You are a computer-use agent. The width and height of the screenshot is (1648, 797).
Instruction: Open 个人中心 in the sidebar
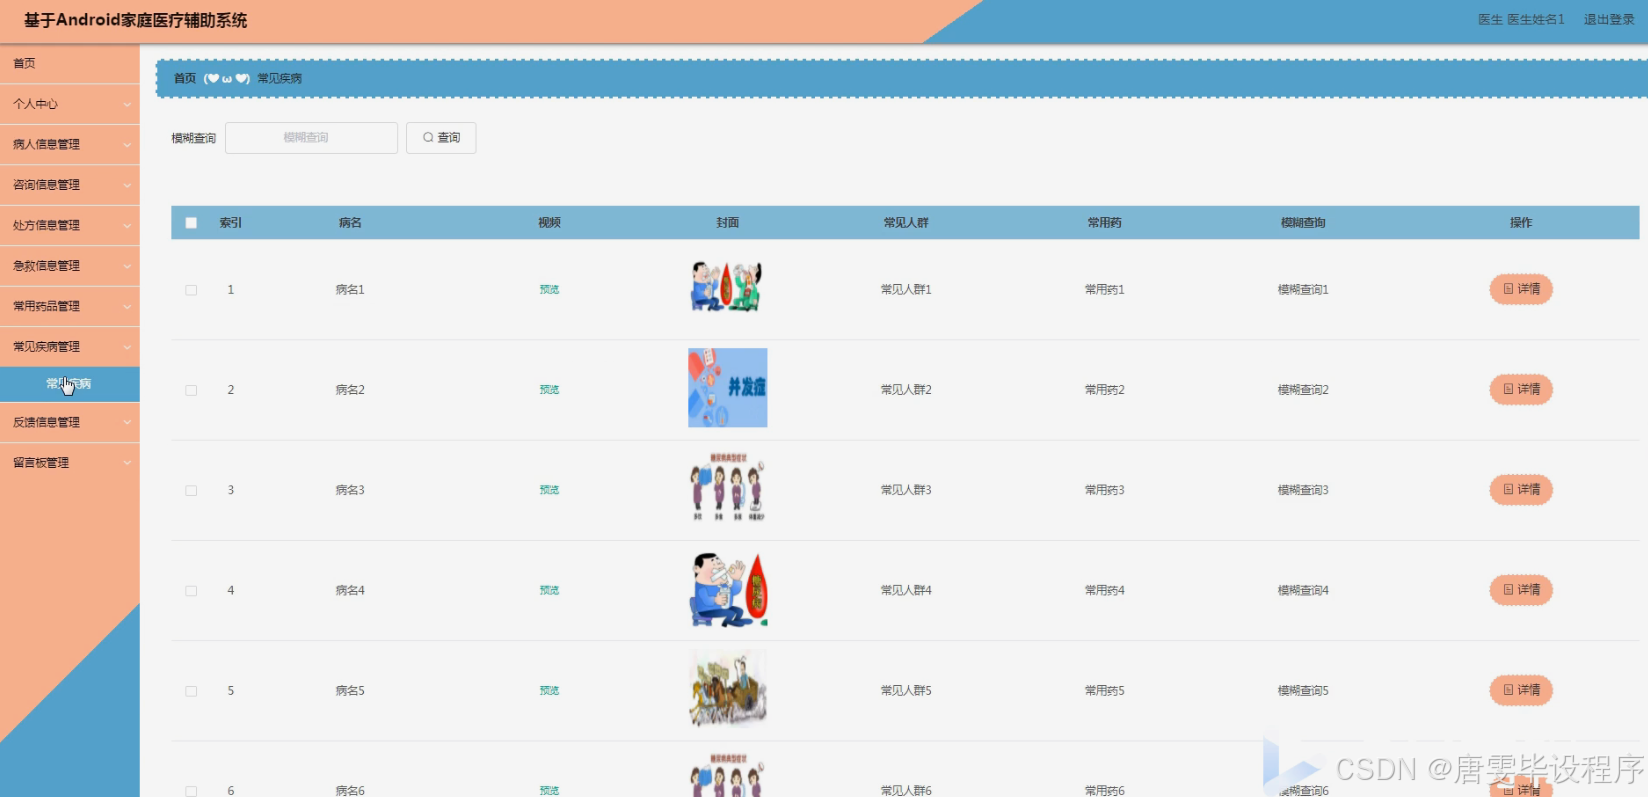(x=69, y=104)
